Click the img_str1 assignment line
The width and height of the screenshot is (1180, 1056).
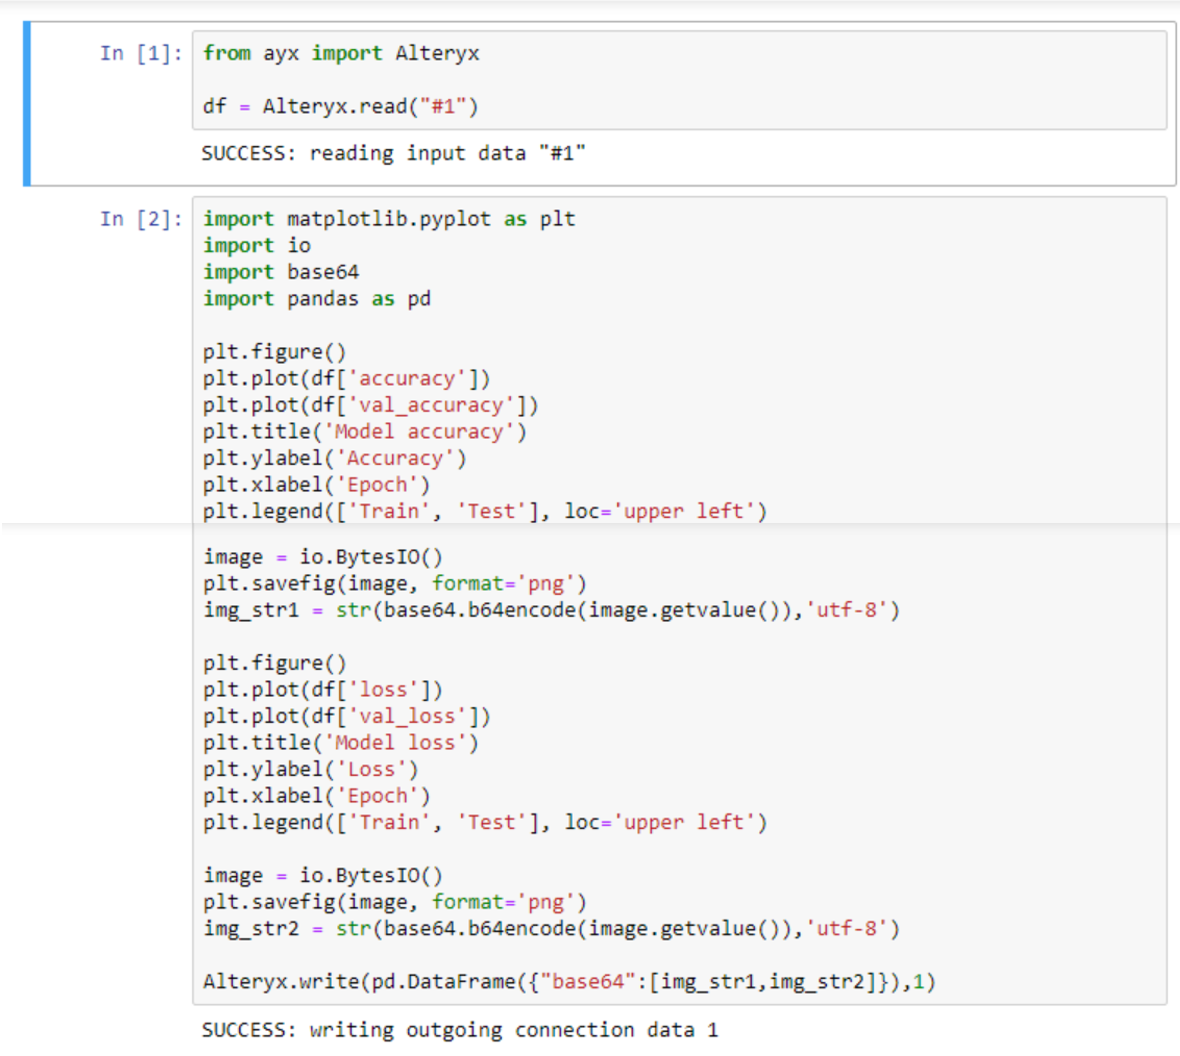pyautogui.click(x=551, y=610)
